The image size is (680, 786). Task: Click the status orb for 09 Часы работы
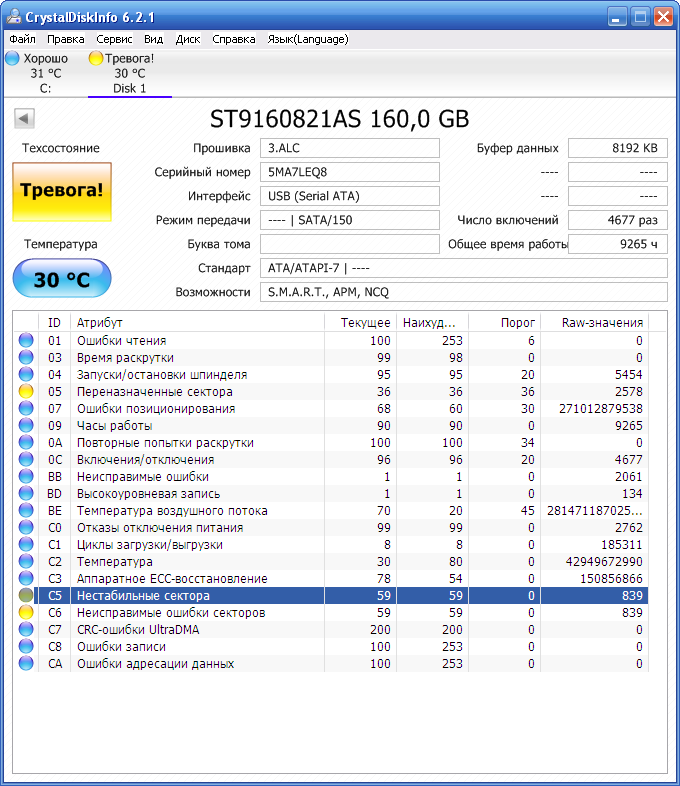coord(26,426)
